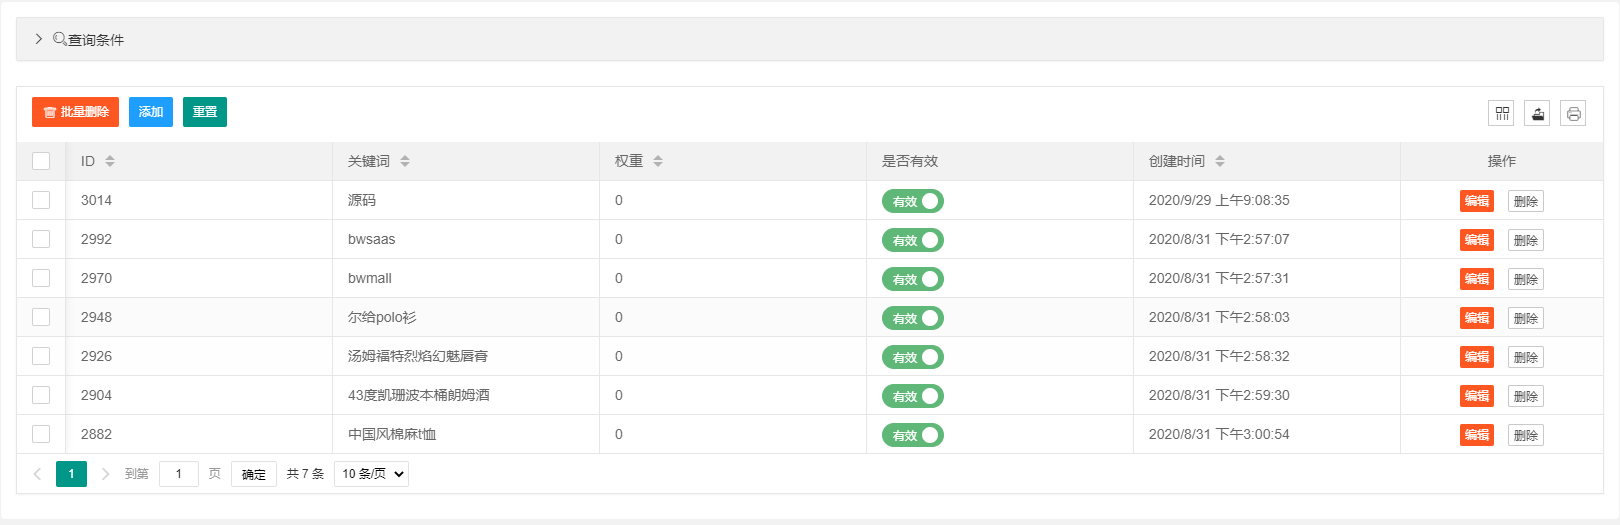Viewport: 1620px width, 525px height.
Task: Disable 有效 switch for bwsaas row
Action: point(912,240)
